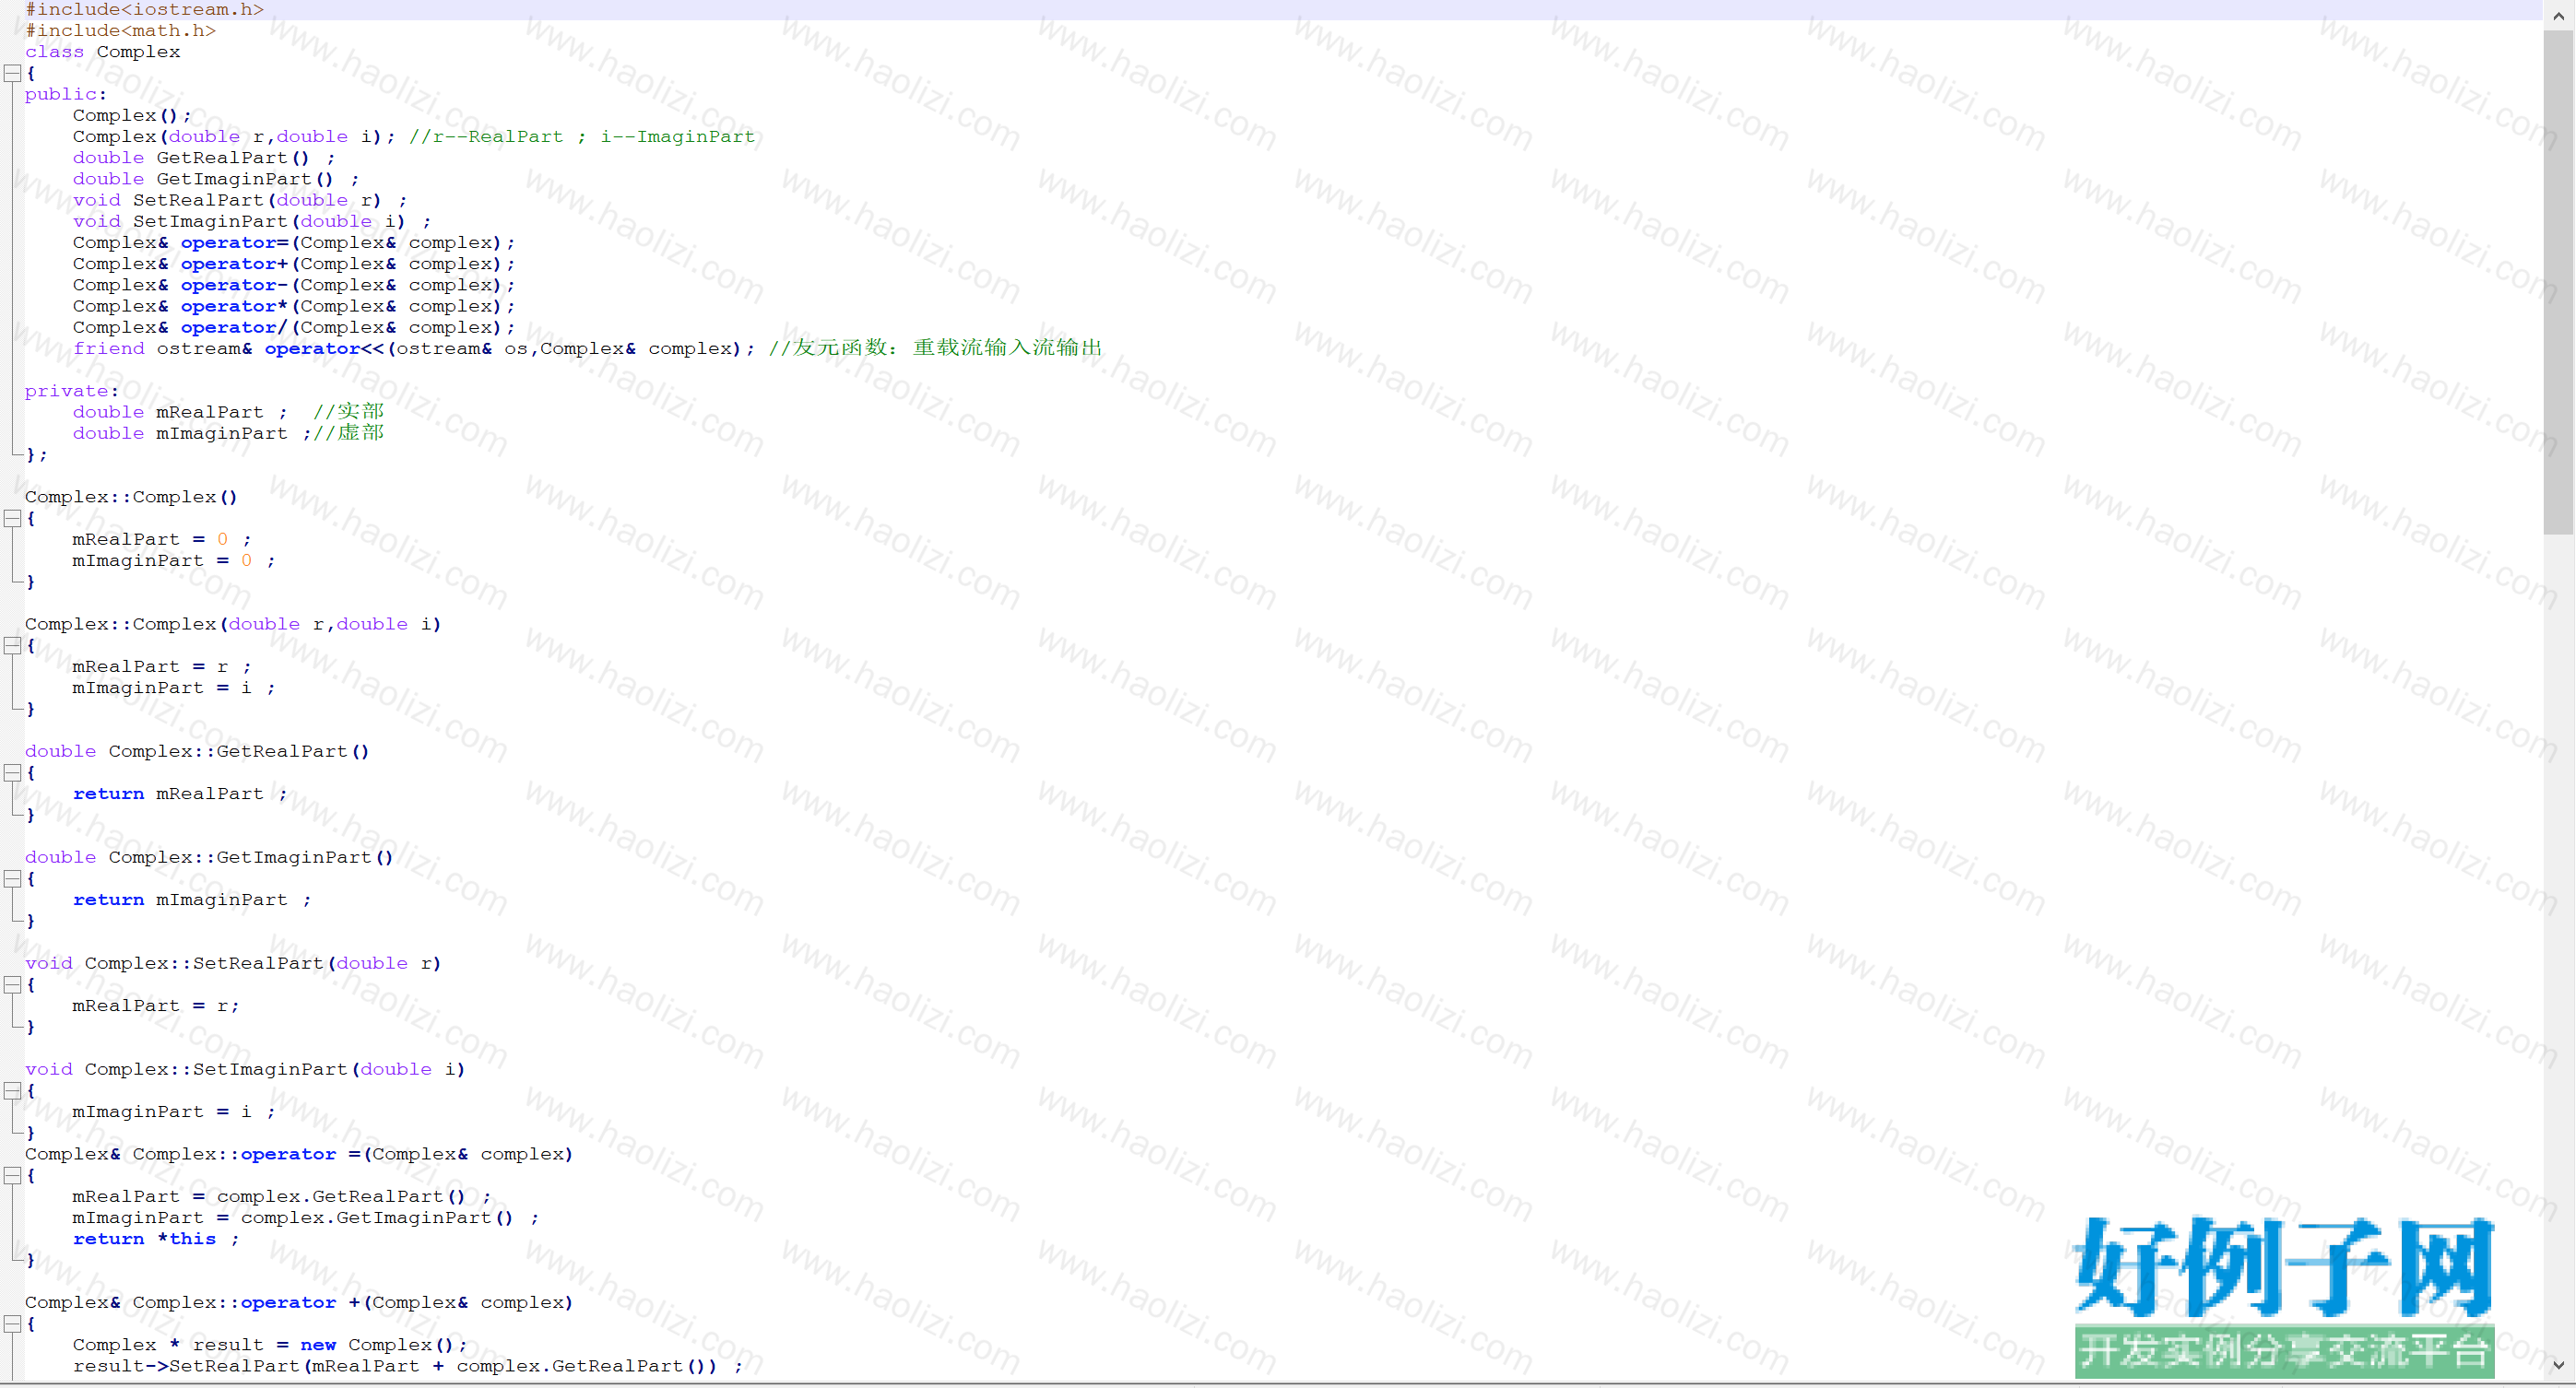Click the mRealPart = r ; statement in constructor
This screenshot has height=1388, width=2576.
point(161,667)
